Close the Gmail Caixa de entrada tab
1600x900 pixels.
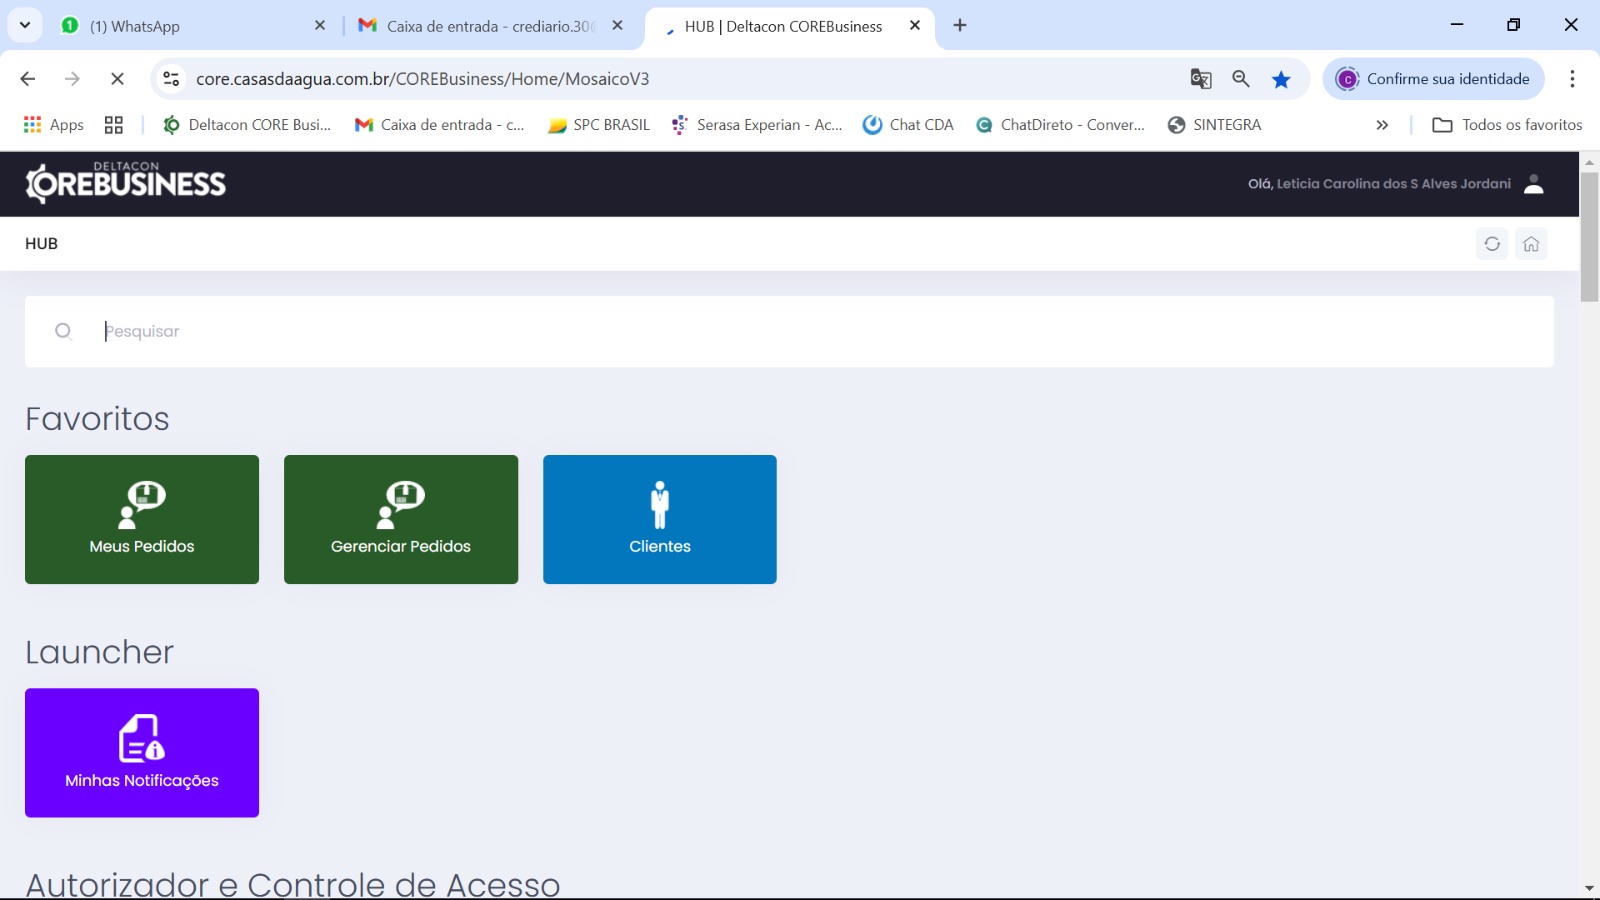(x=618, y=26)
